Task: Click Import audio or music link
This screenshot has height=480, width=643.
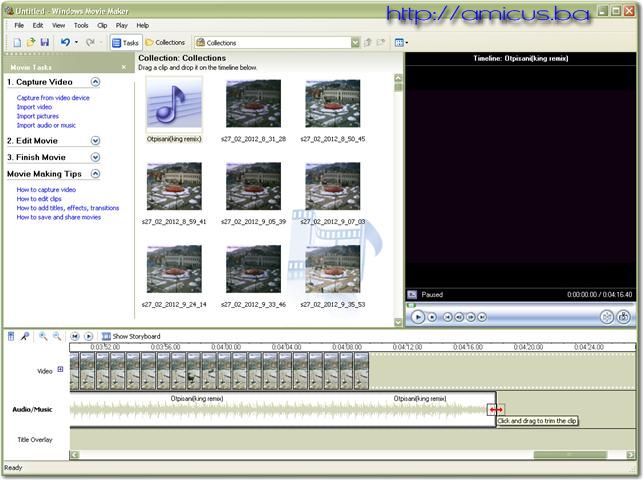Action: click(46, 125)
